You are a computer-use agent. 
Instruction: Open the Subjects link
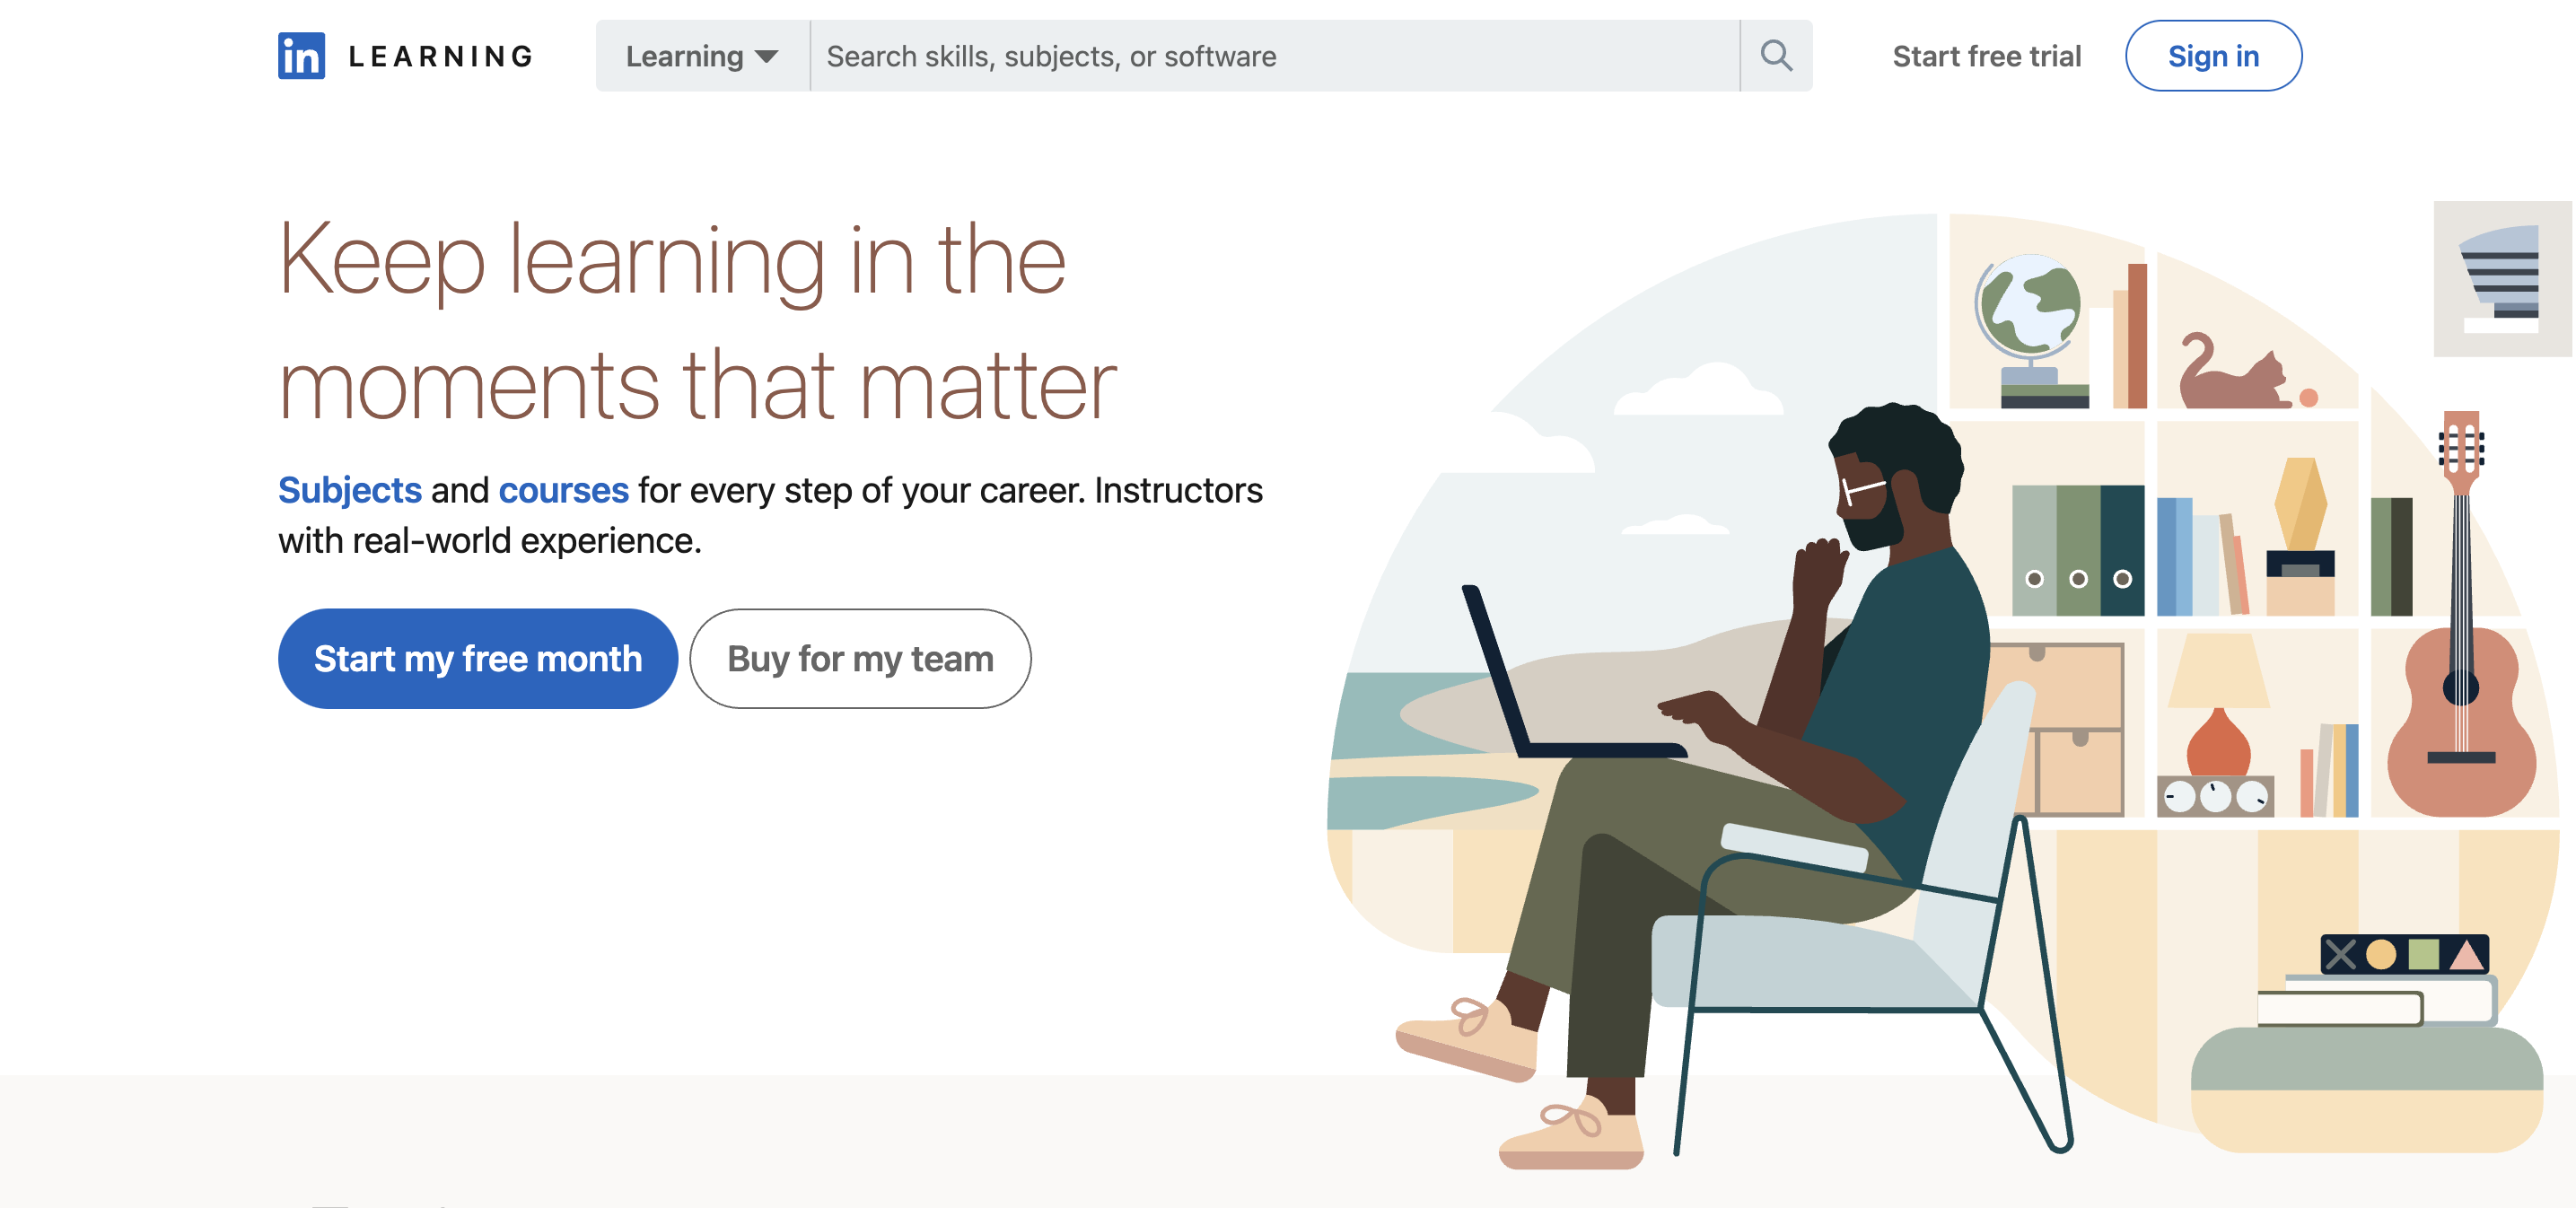coord(350,490)
